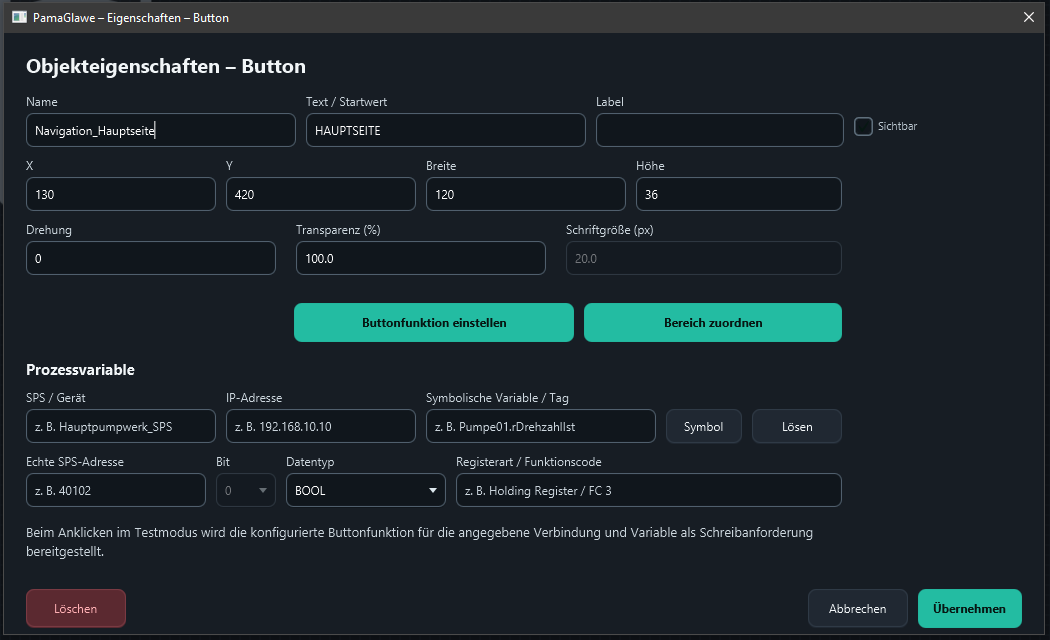Apply changes with Übernehmen button
This screenshot has height=640, width=1050.
970,609
